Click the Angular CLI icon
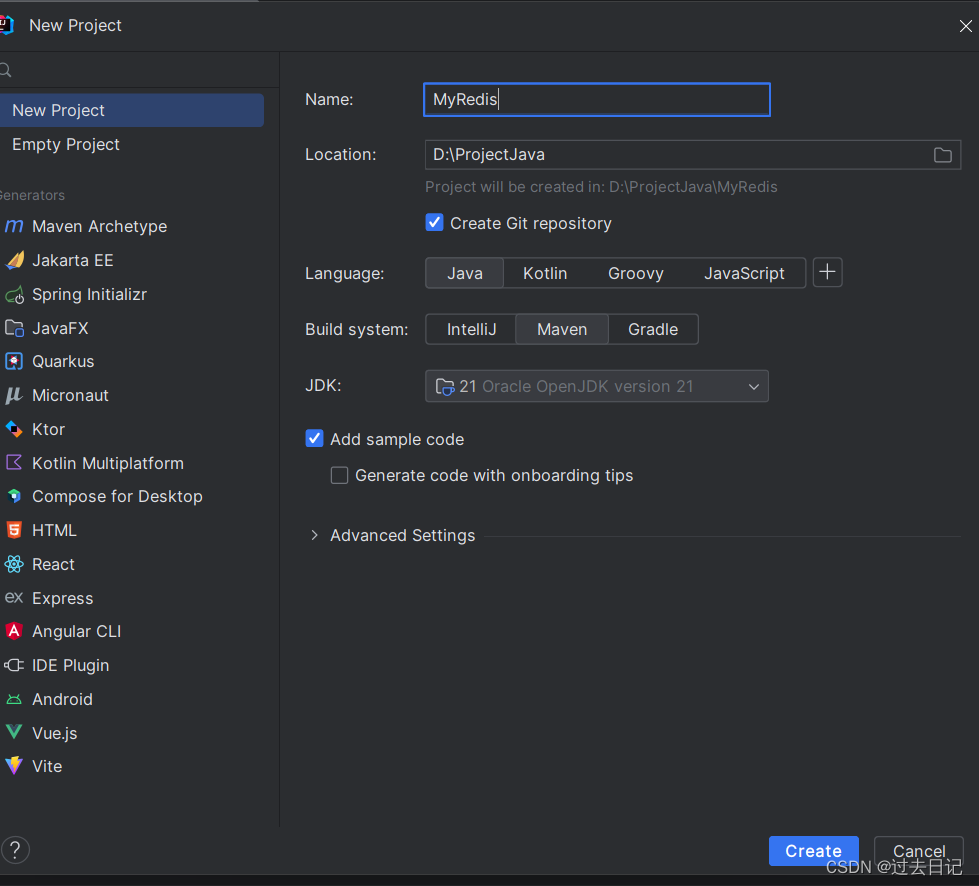 [x=14, y=632]
